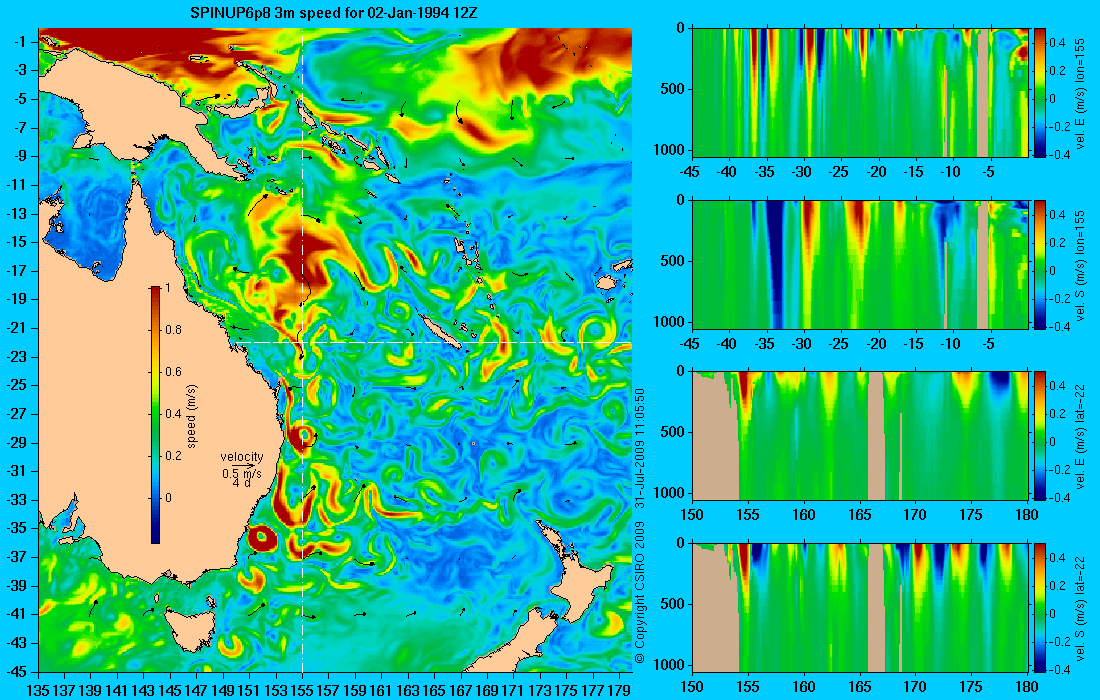Click the "0.5 m/s" velocity scale text

tap(242, 473)
